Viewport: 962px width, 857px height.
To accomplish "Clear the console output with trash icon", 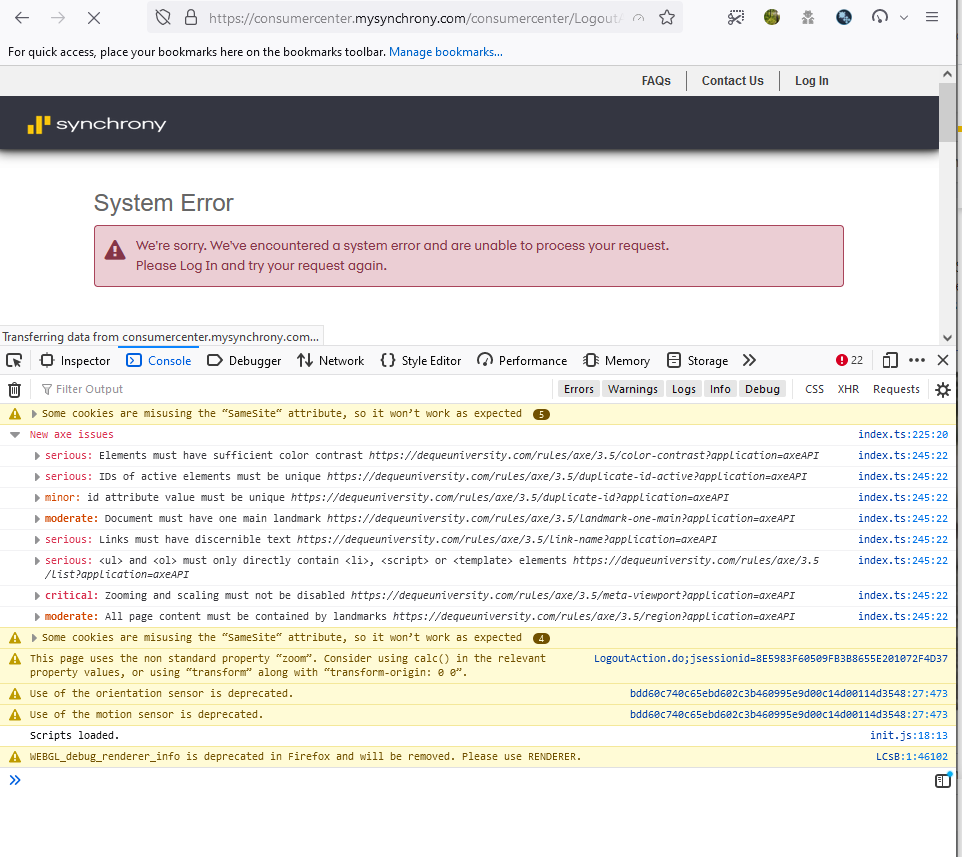I will coord(14,389).
